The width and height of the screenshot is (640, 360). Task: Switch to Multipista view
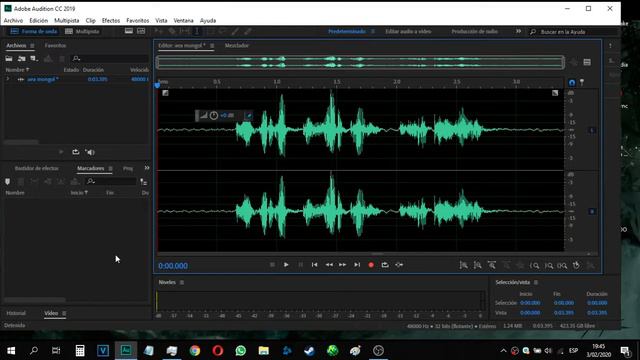tap(82, 31)
